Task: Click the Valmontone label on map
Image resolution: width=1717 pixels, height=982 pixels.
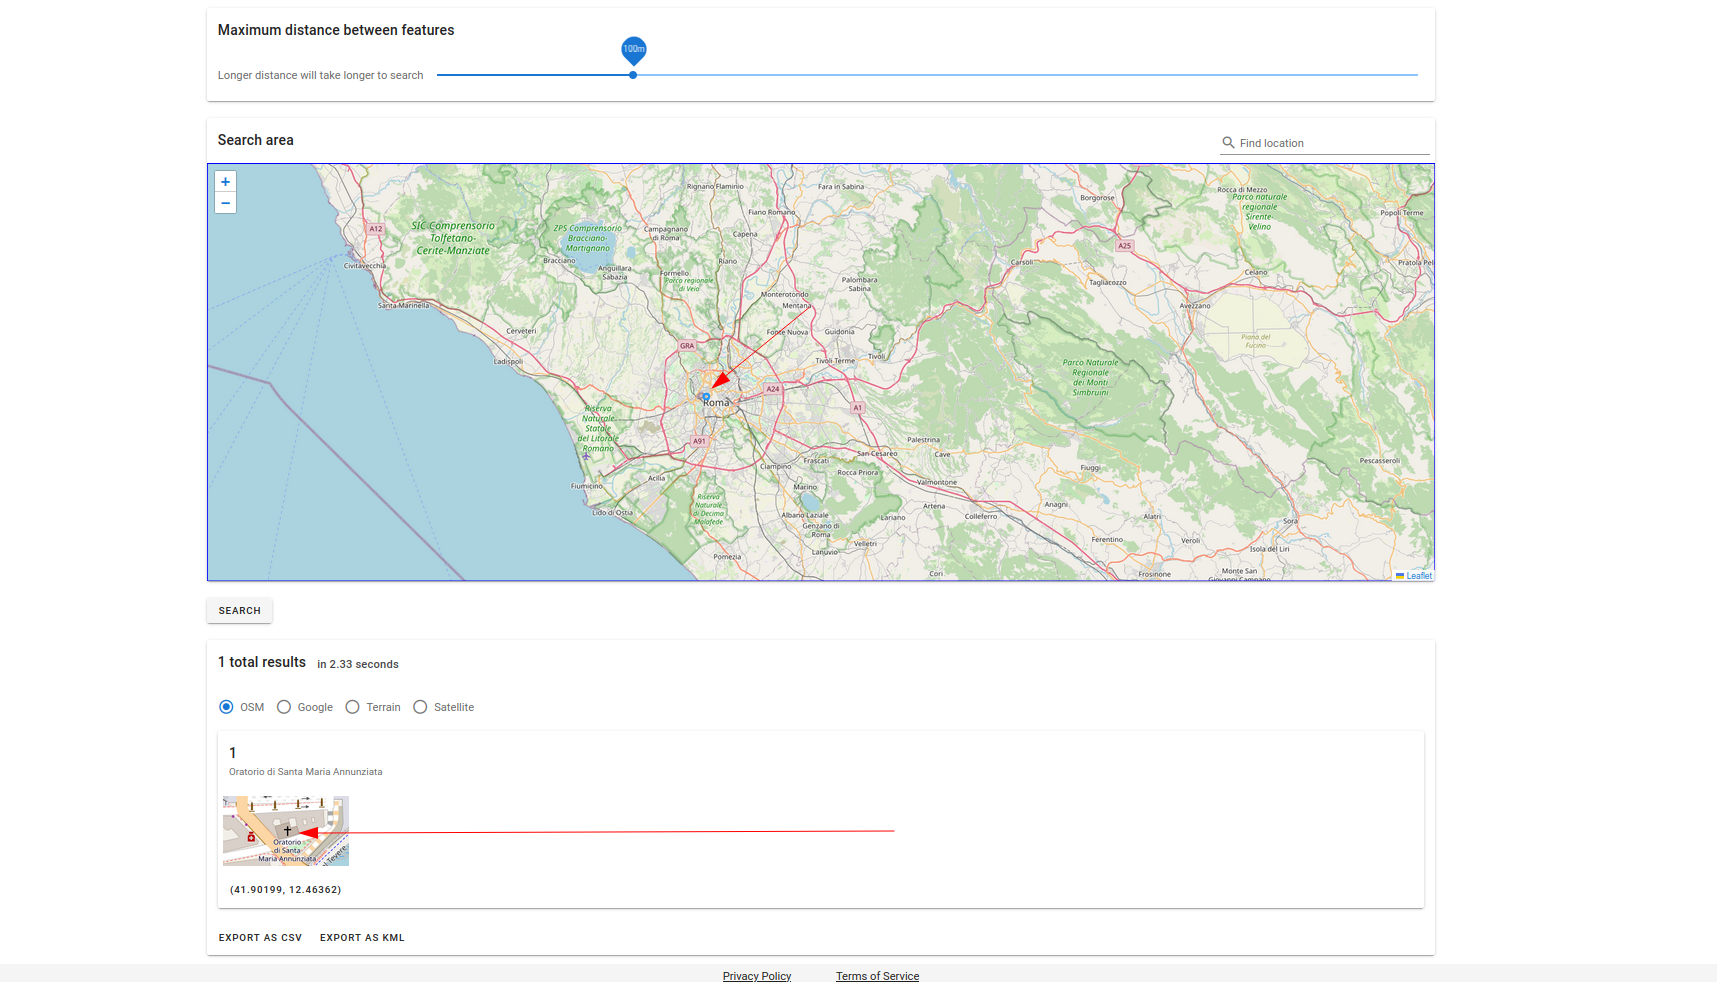Action: (937, 482)
